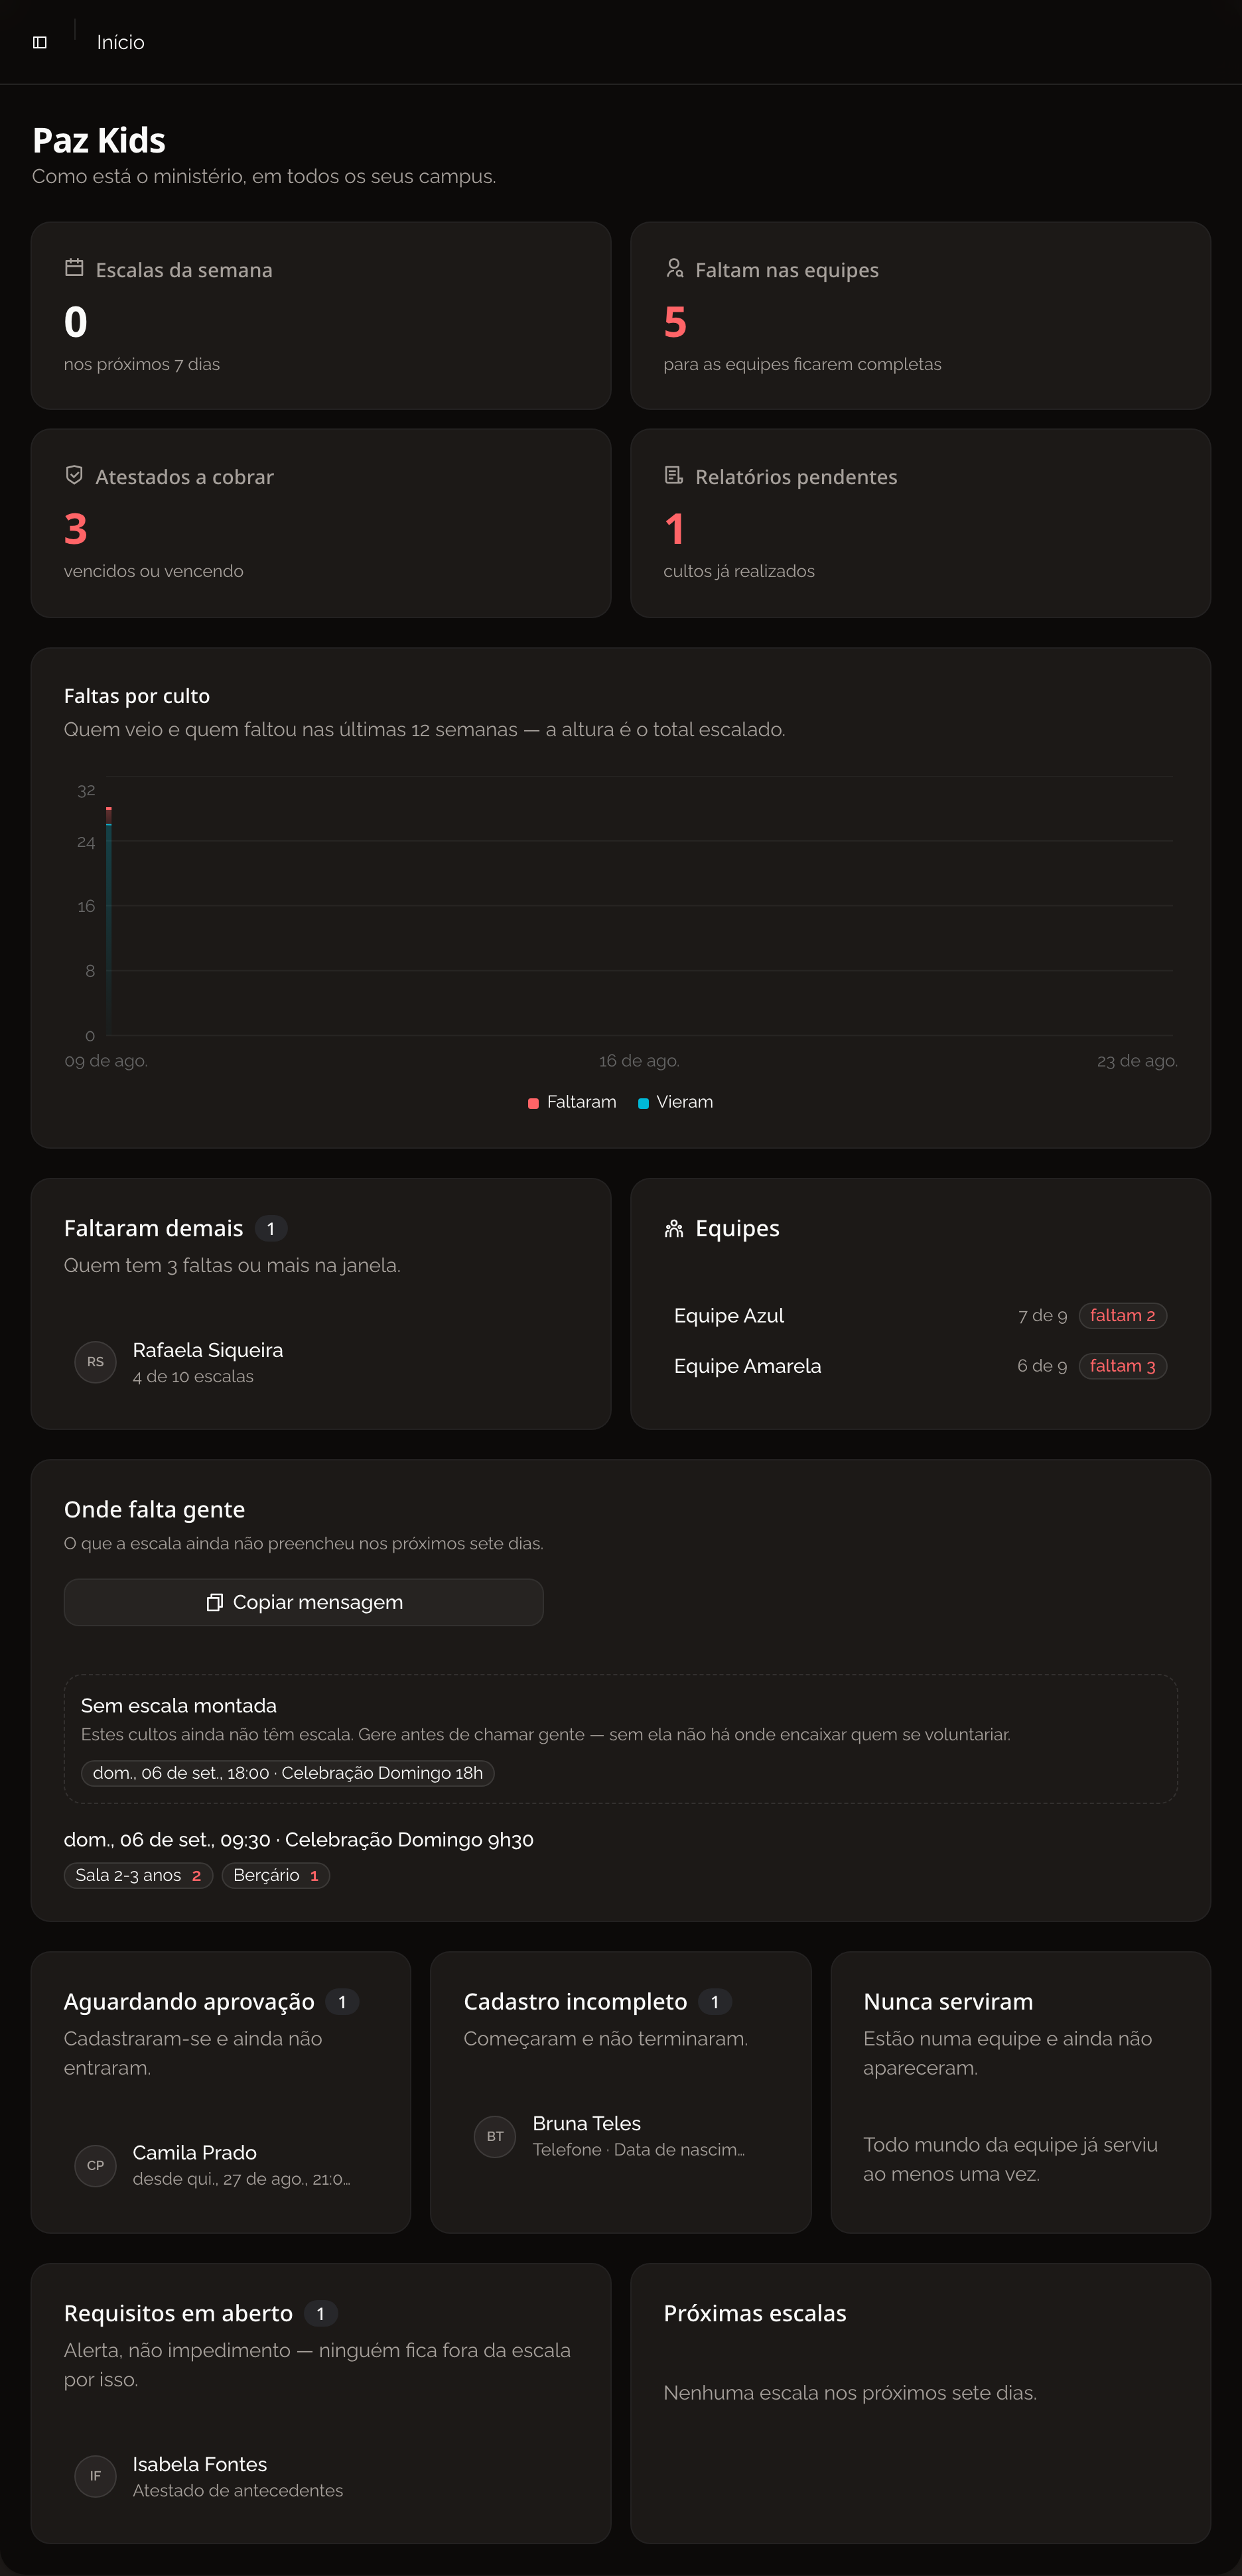Click the BT avatar of Bruna Teles
The width and height of the screenshot is (1242, 2576).
[x=495, y=2136]
